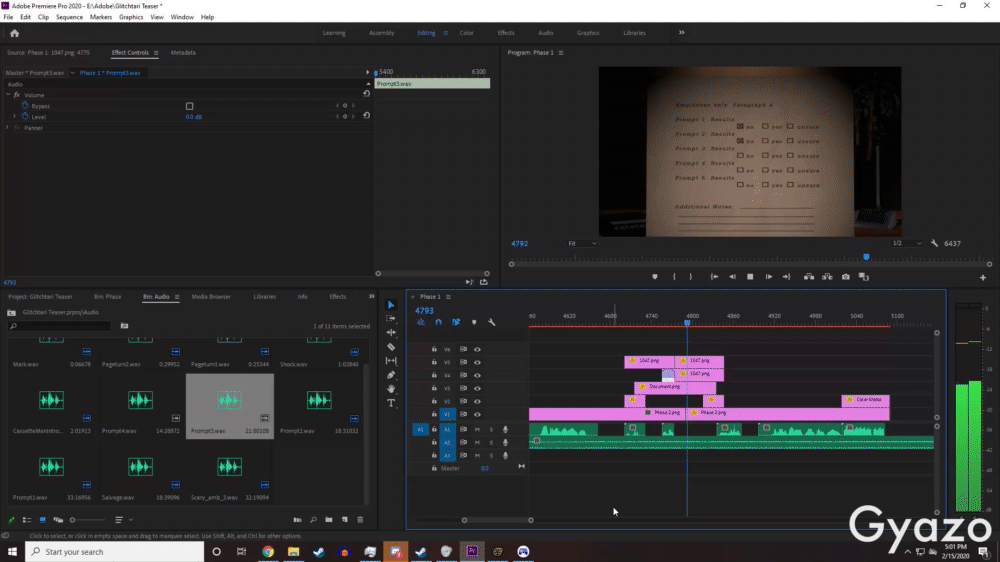Image resolution: width=1000 pixels, height=562 pixels.
Task: Expand the Level property
Action: click(15, 117)
